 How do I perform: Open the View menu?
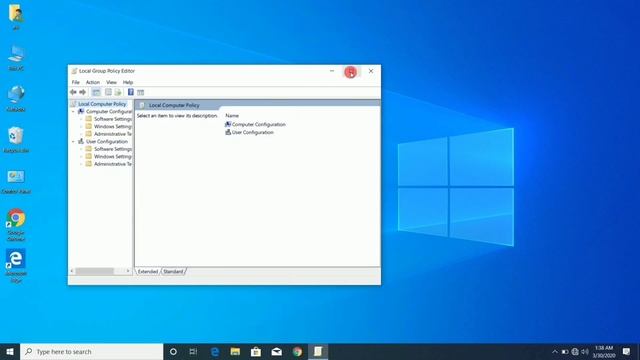click(x=111, y=82)
